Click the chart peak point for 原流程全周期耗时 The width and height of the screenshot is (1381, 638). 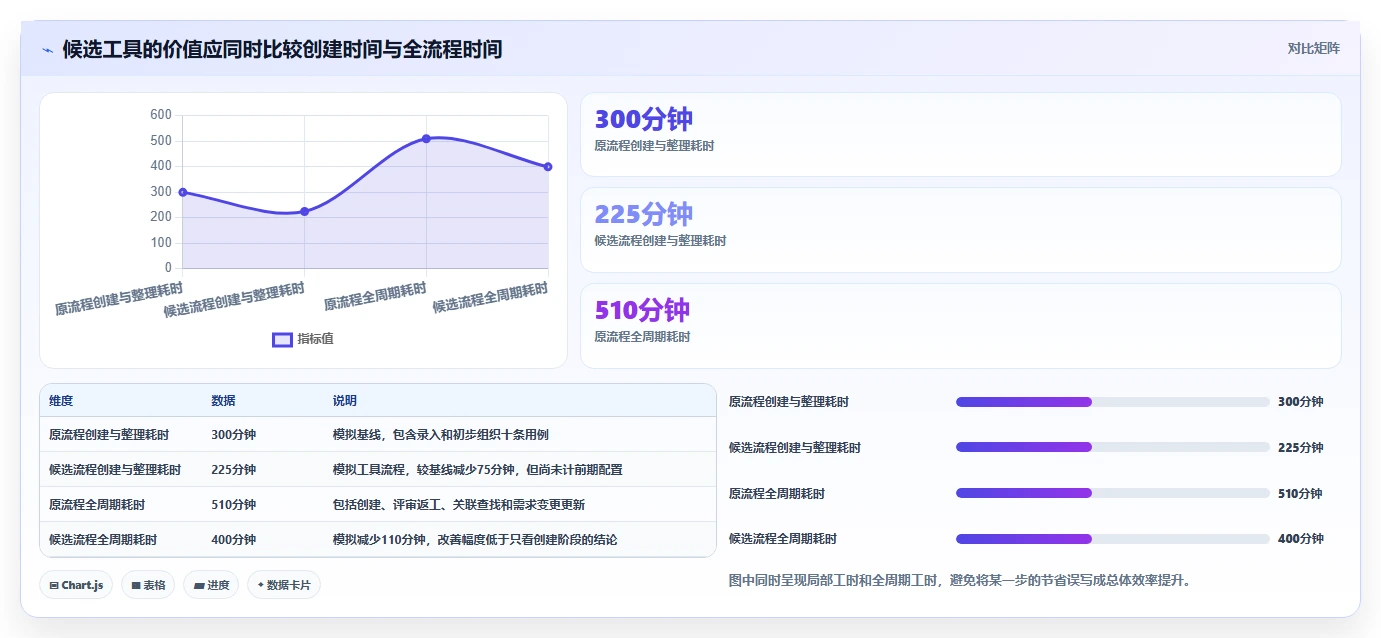(x=426, y=138)
